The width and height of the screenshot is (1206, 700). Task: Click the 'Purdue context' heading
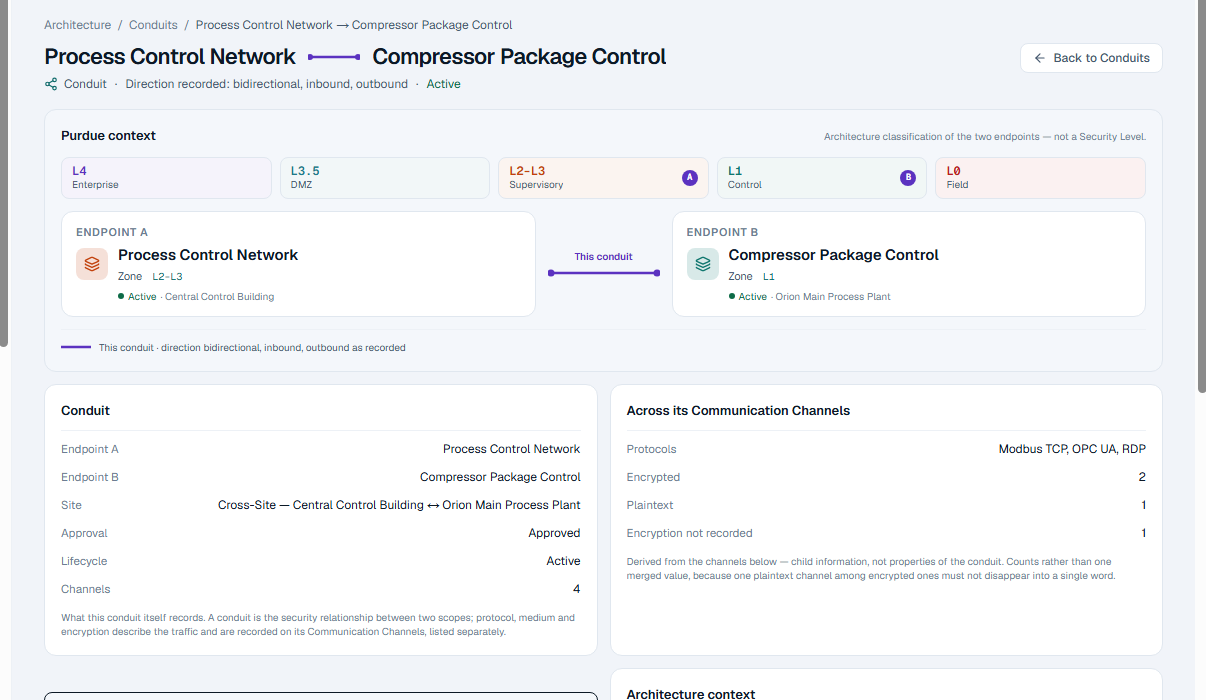(108, 136)
